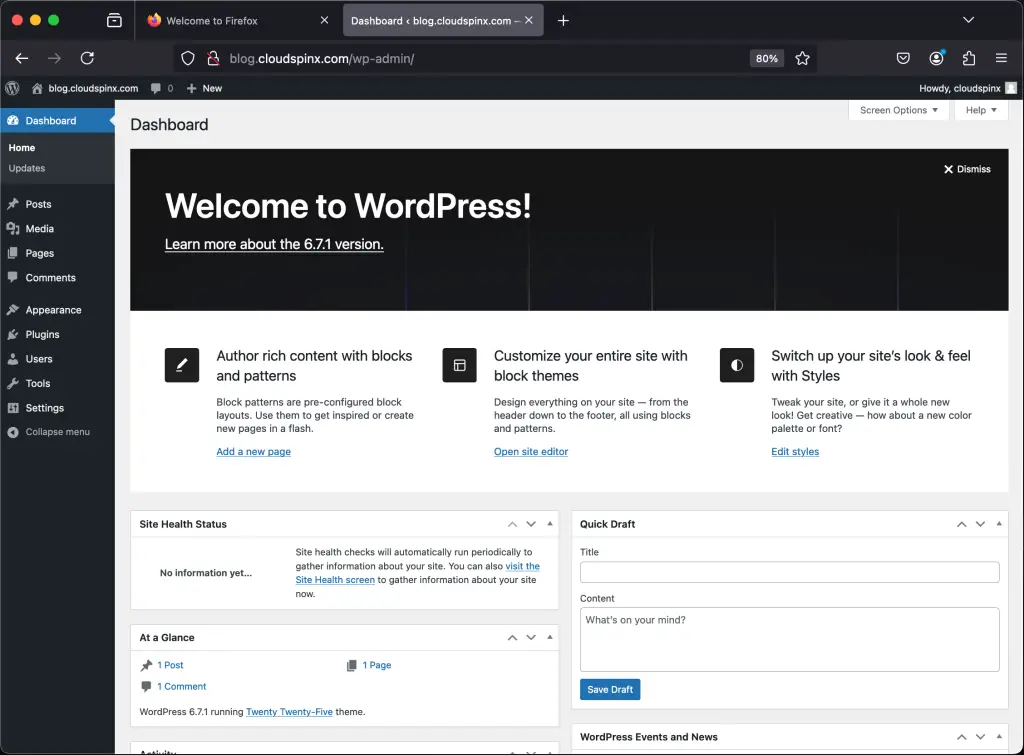Open Tools using the wrench icon
Screen dimensions: 1024x755
click(x=14, y=383)
